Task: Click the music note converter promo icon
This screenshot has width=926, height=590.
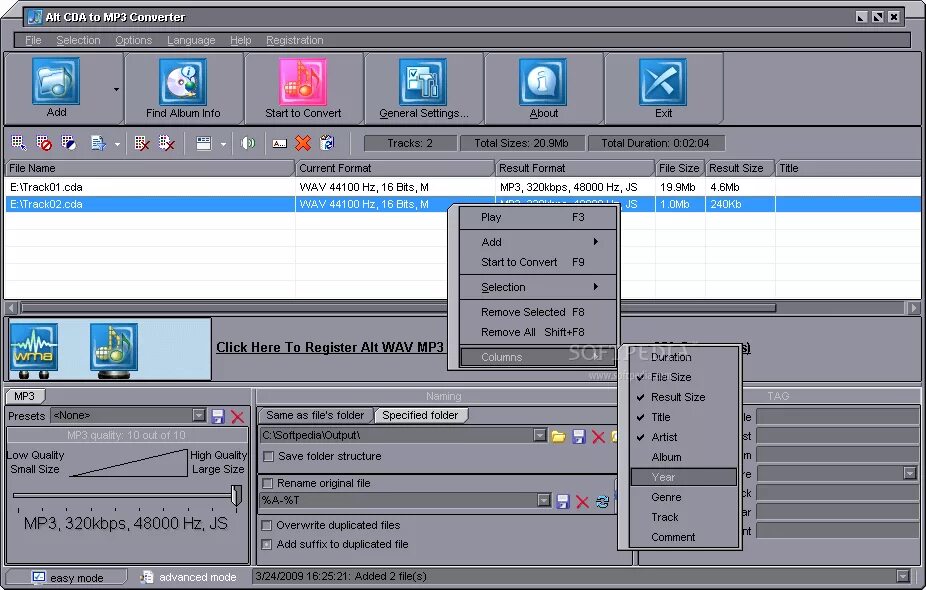Action: pyautogui.click(x=114, y=350)
